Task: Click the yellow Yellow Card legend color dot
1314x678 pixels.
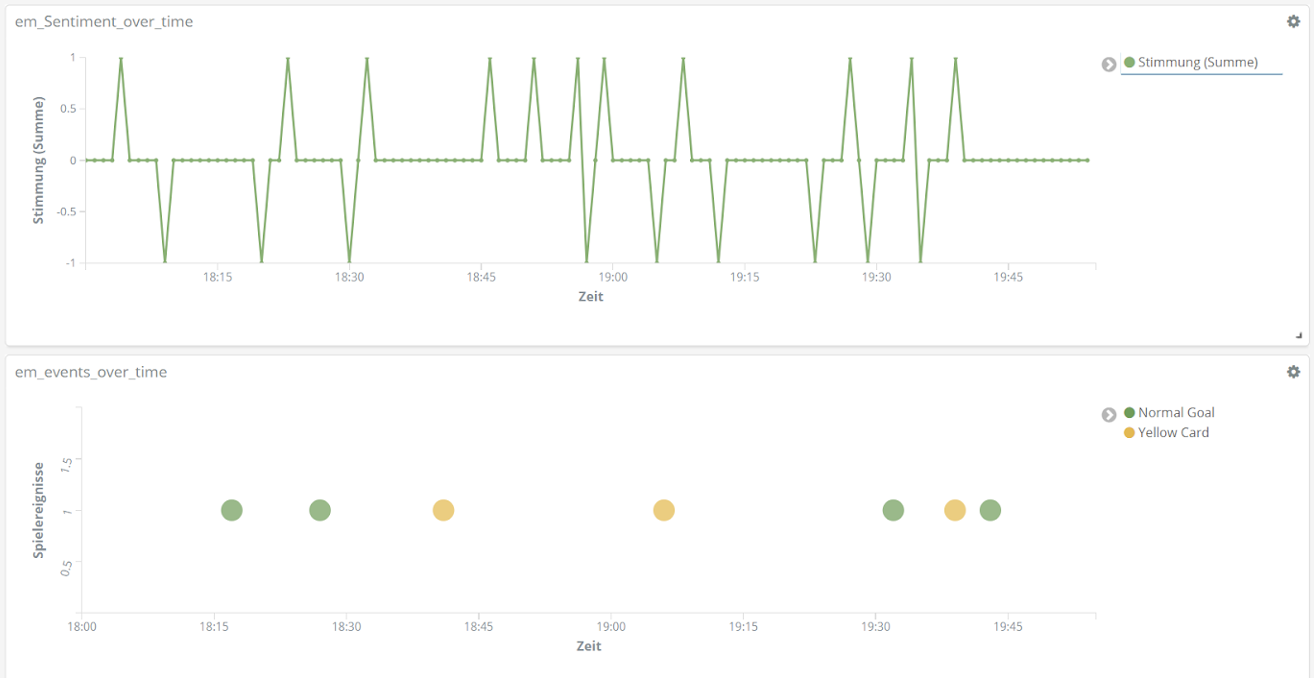Action: pos(1130,433)
